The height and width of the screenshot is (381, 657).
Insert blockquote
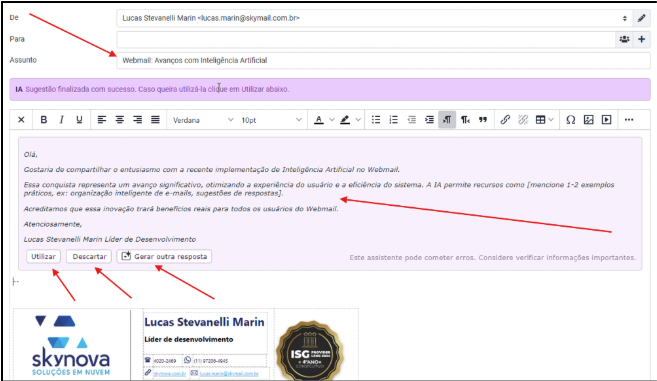tap(483, 120)
